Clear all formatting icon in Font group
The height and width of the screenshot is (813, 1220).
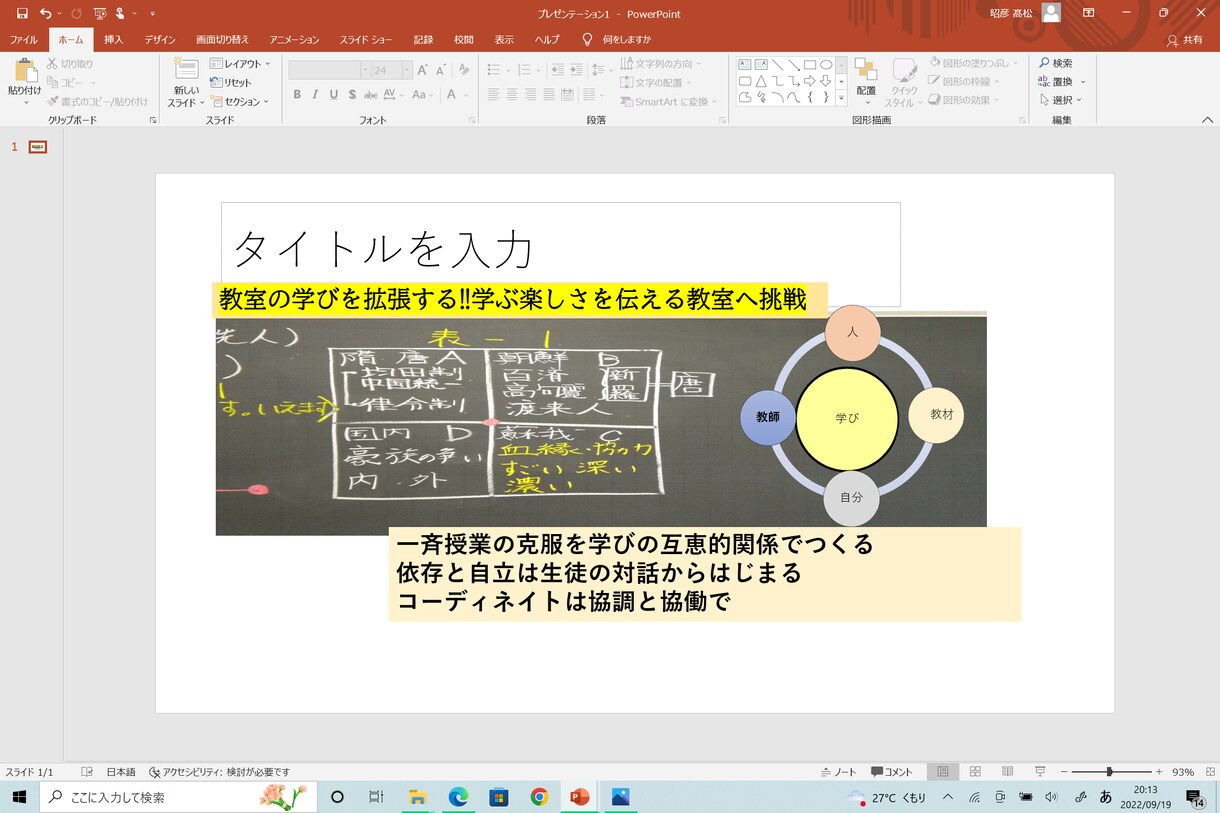(465, 70)
